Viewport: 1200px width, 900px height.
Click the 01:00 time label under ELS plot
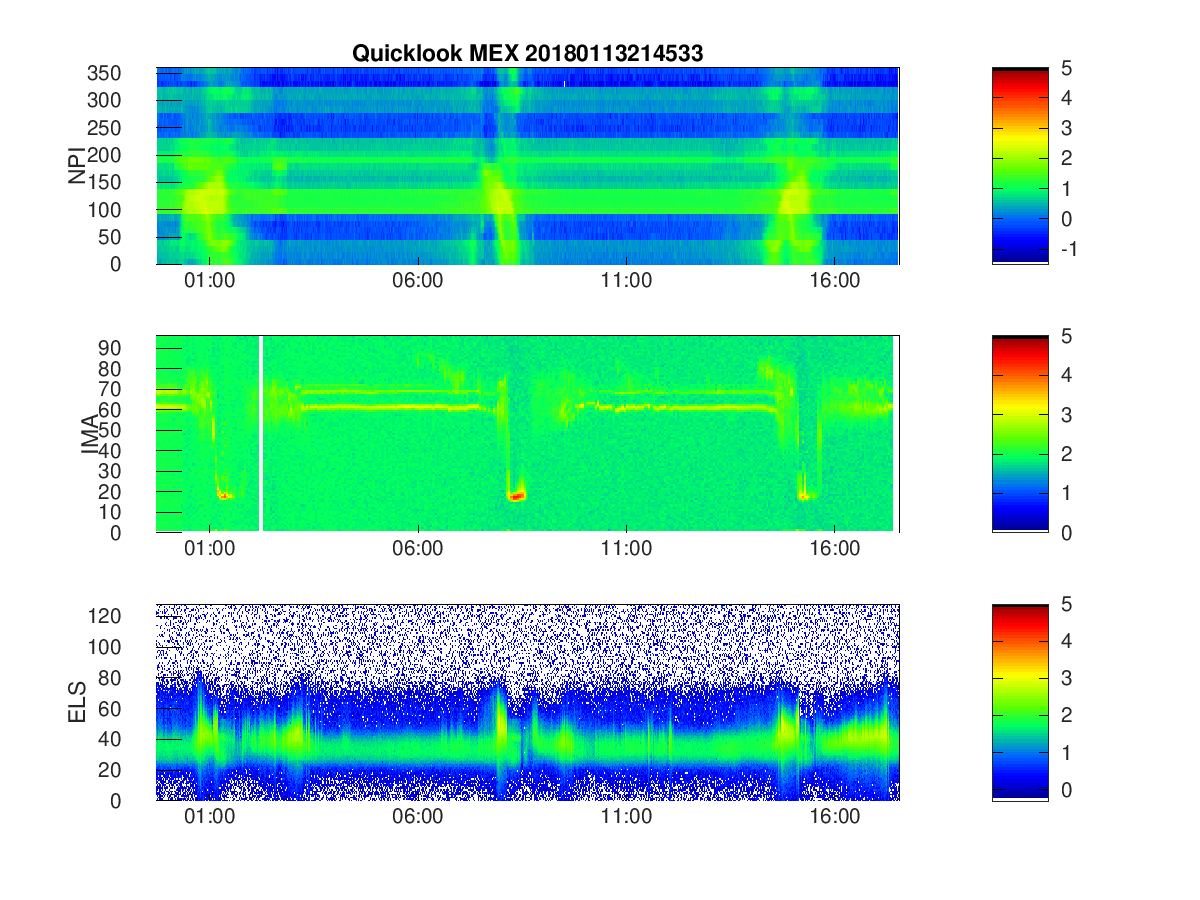[x=209, y=817]
